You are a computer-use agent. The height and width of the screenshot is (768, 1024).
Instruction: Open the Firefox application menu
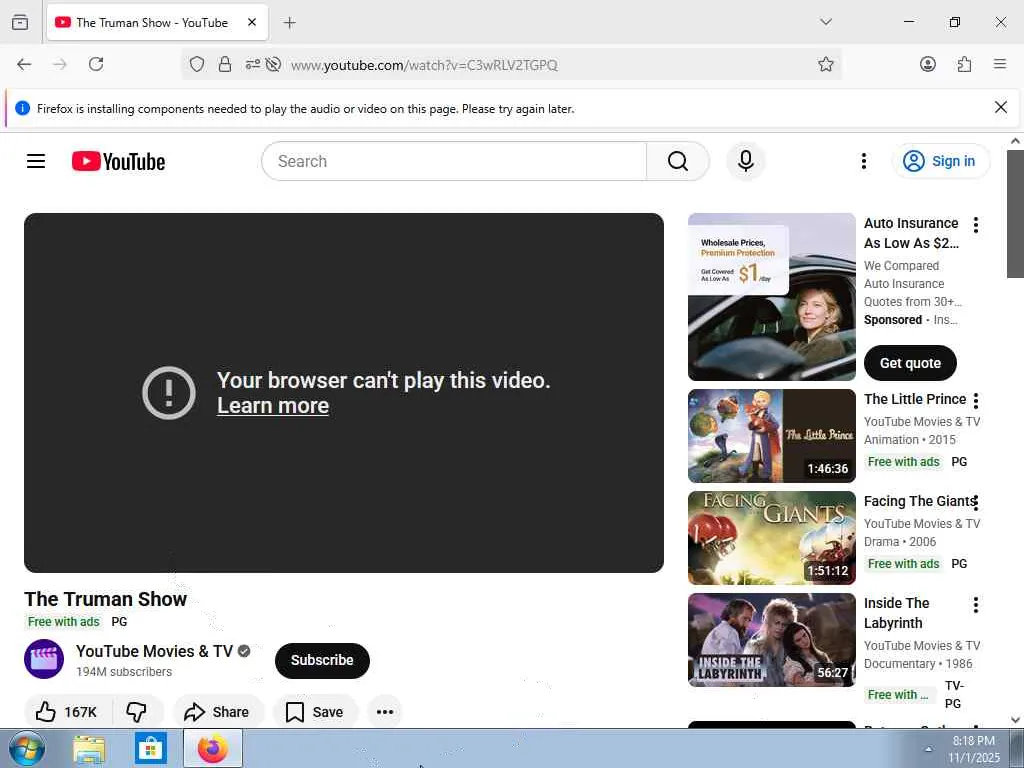[1000, 64]
